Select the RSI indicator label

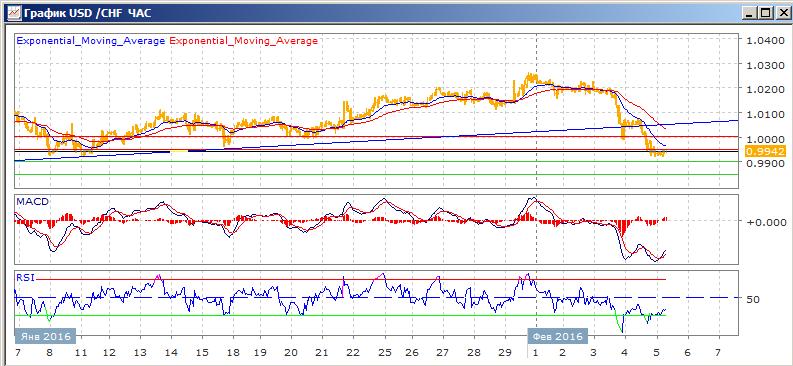click(25, 278)
